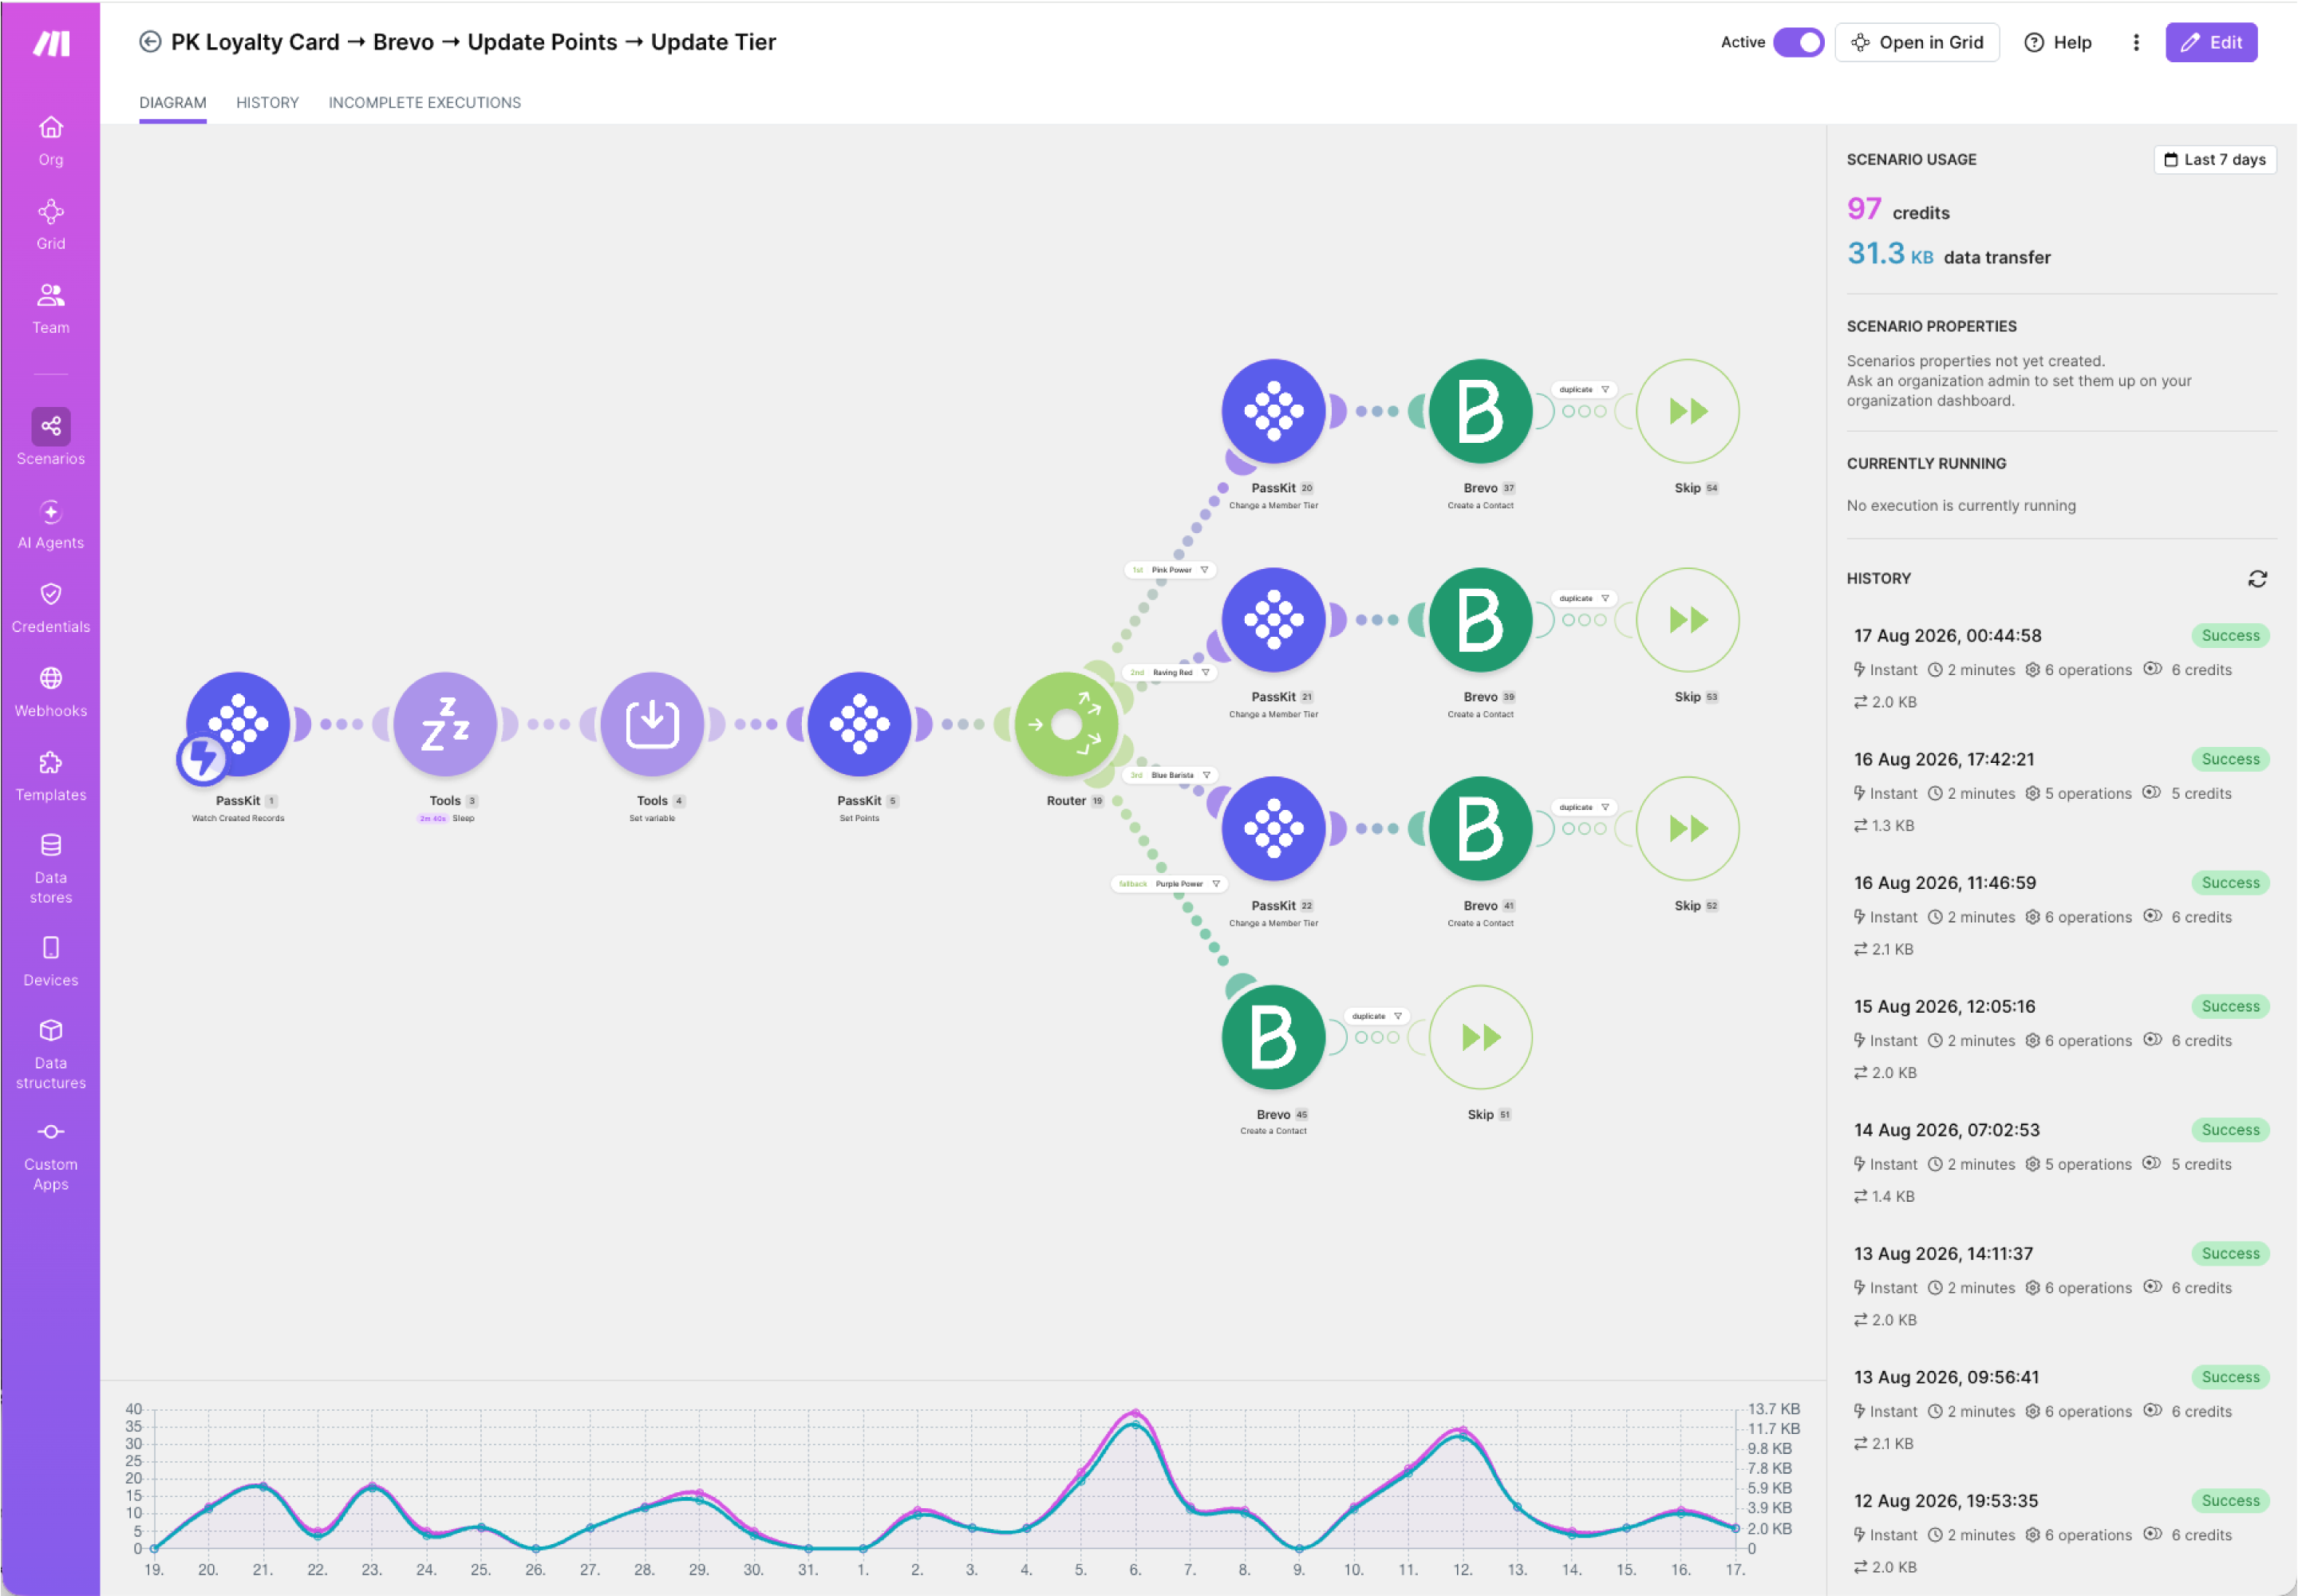Open the Pink Power route filter
The width and height of the screenshot is (2298, 1596).
click(x=1170, y=570)
